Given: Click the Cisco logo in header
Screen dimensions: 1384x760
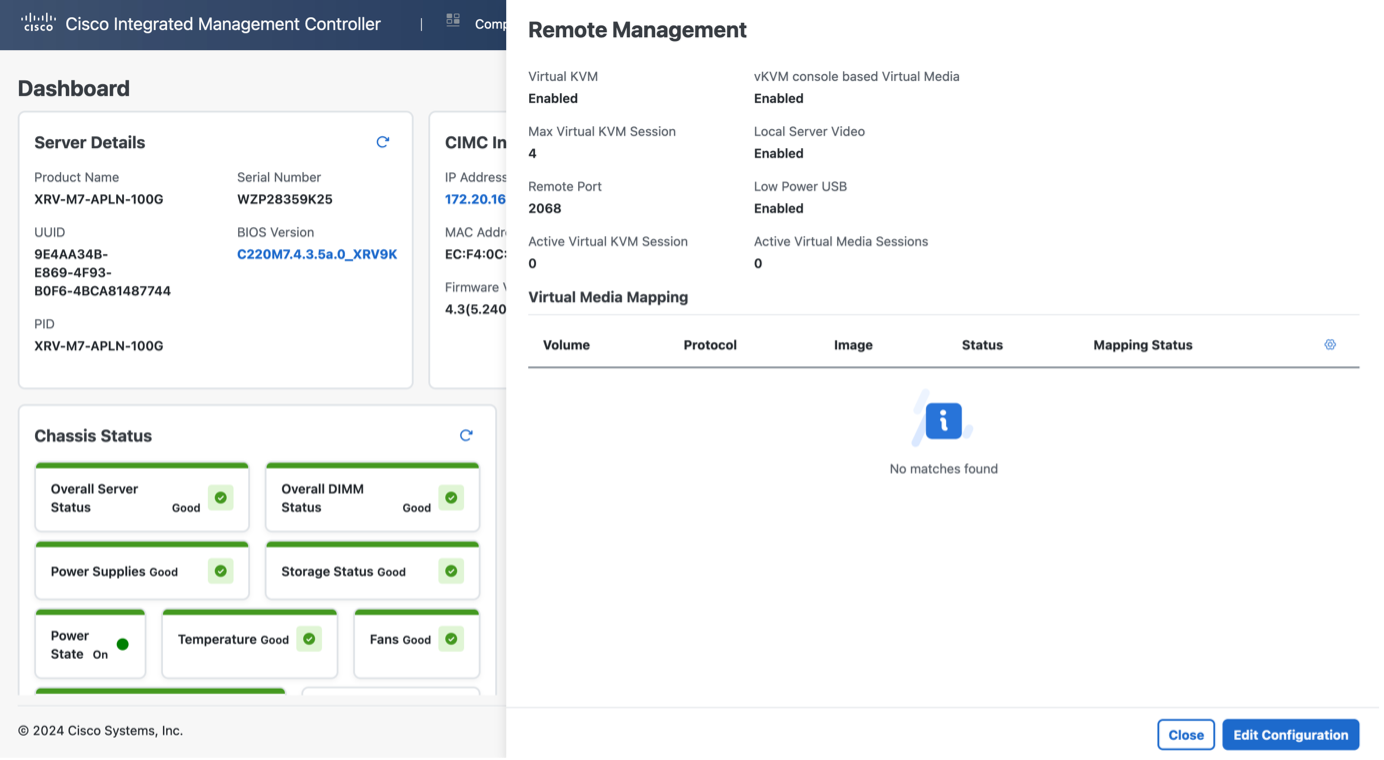Looking at the screenshot, I should [38, 23].
